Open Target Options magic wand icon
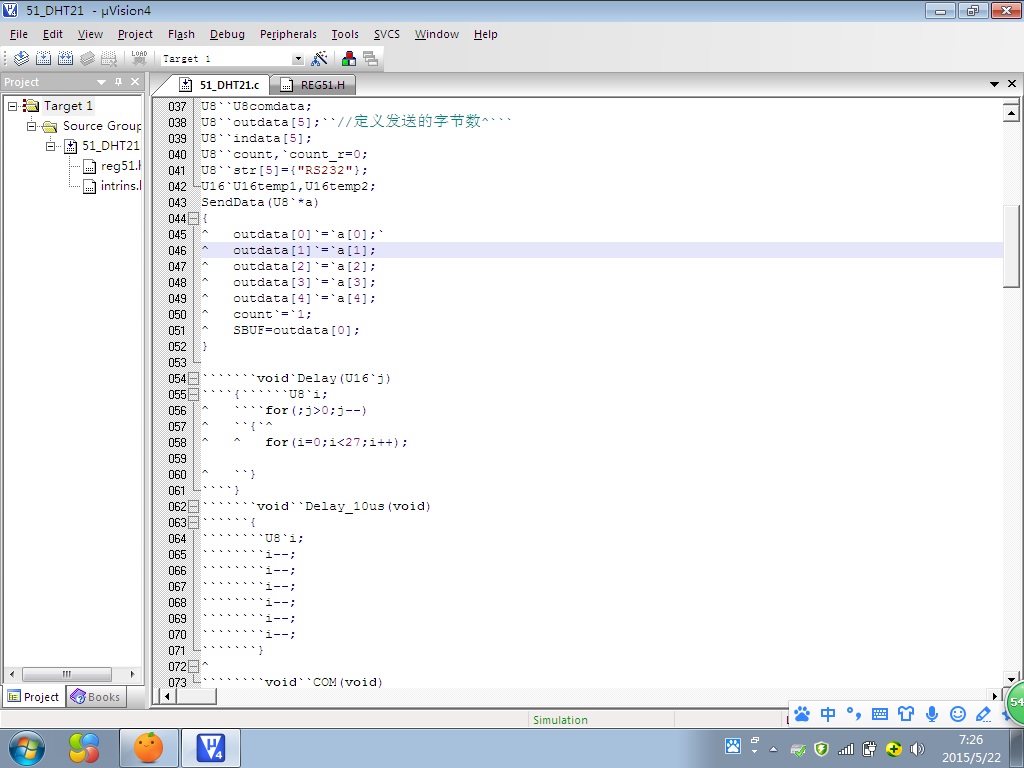The image size is (1024, 768). [x=319, y=59]
